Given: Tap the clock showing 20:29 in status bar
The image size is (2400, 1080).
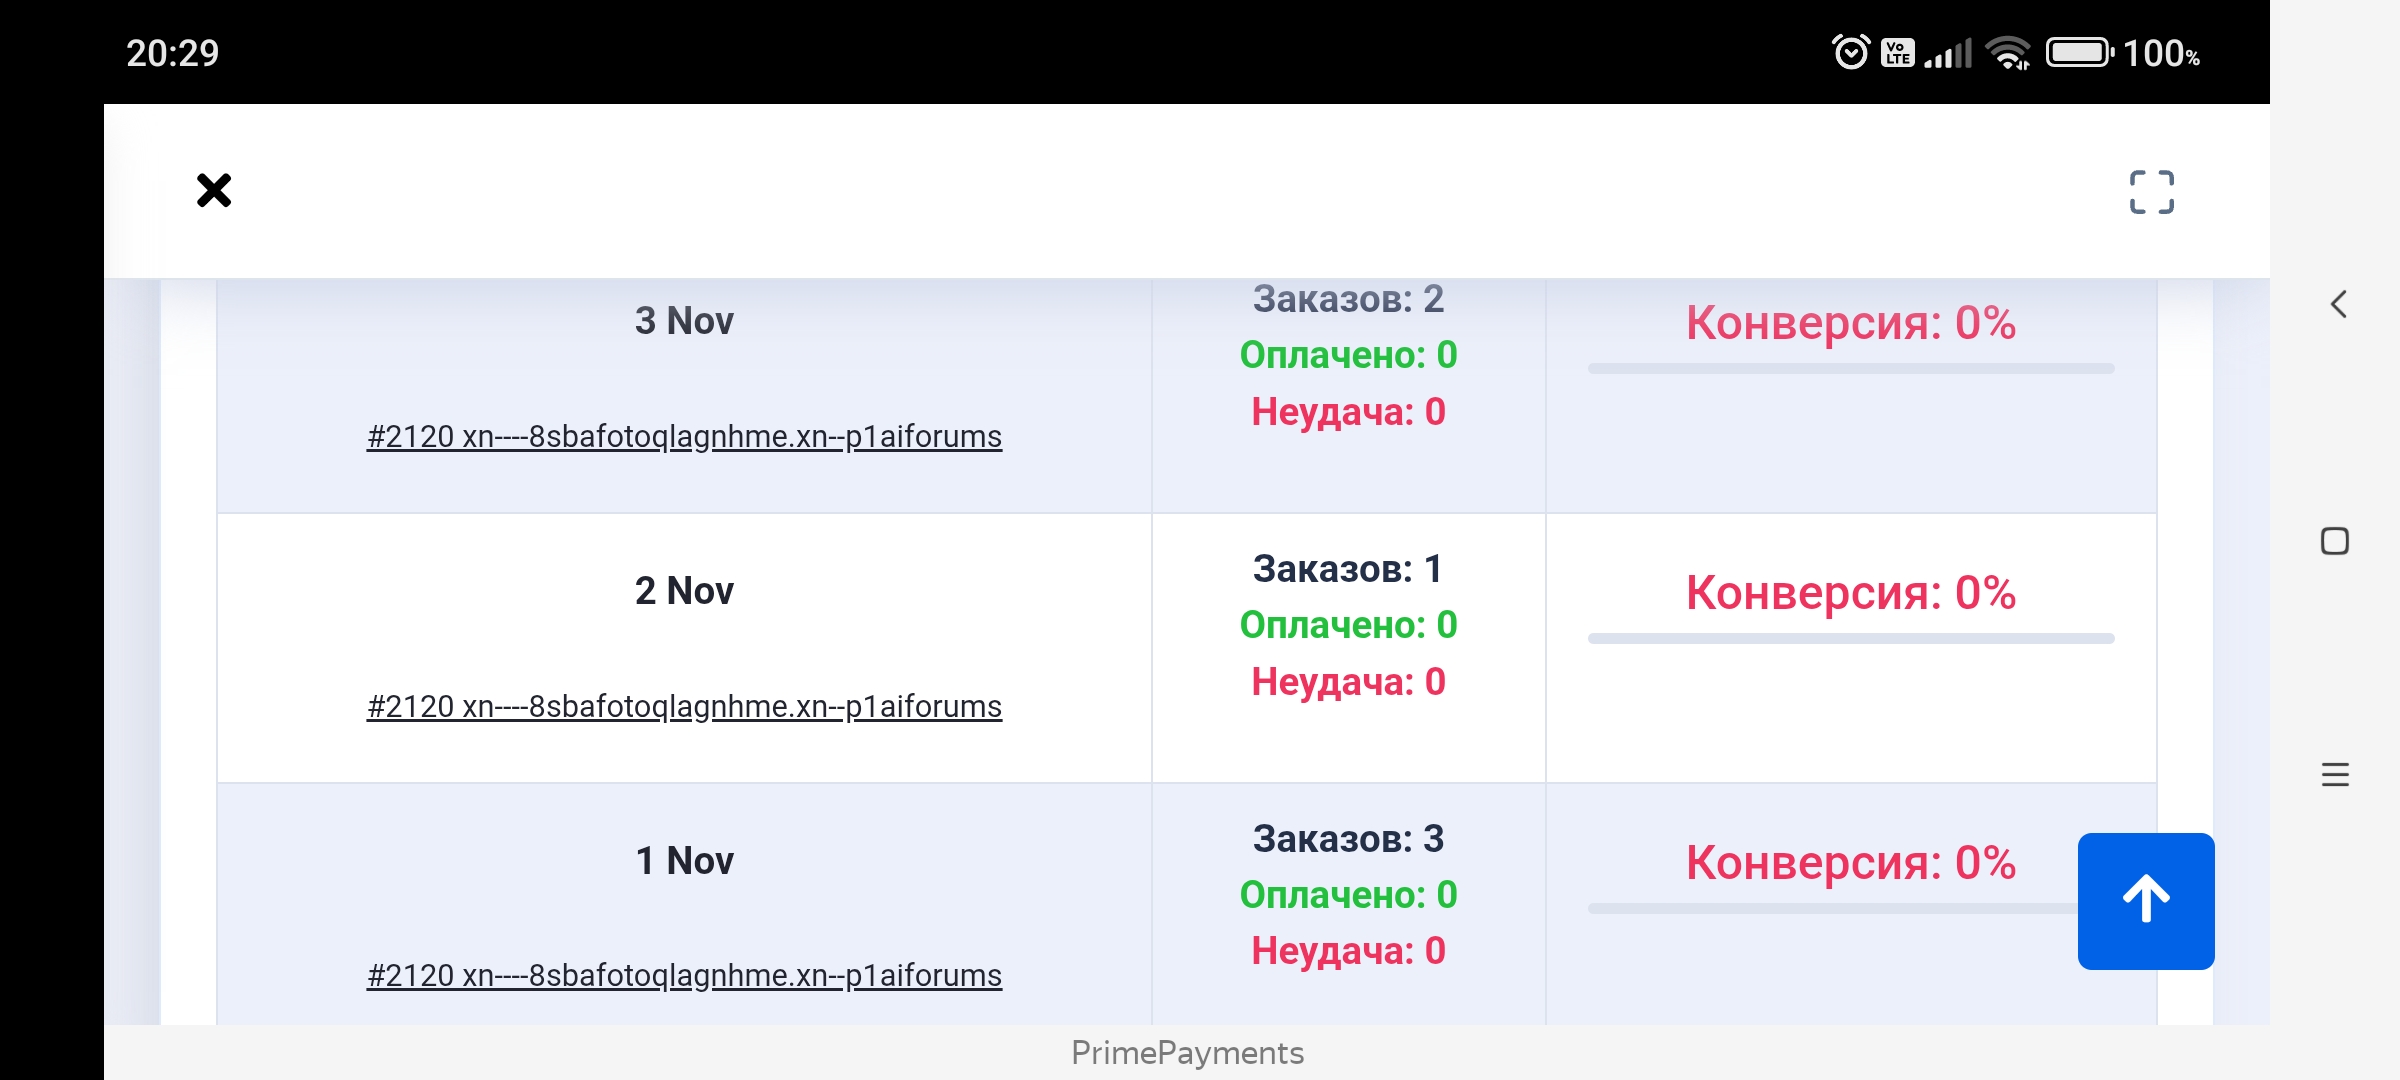Looking at the screenshot, I should coord(172,53).
